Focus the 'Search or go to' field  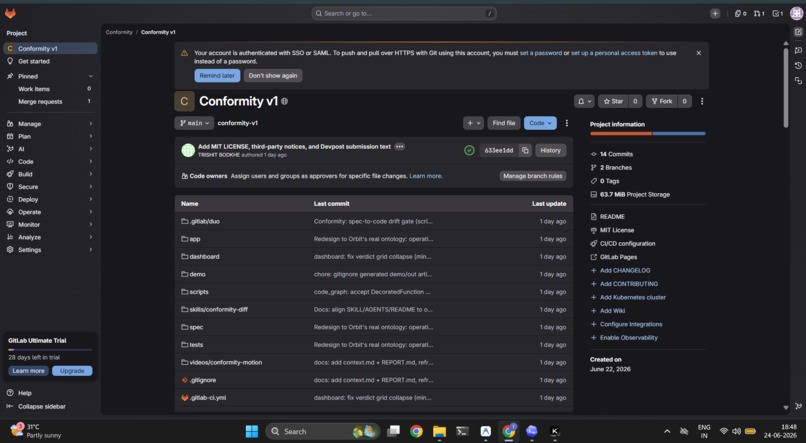(x=404, y=14)
